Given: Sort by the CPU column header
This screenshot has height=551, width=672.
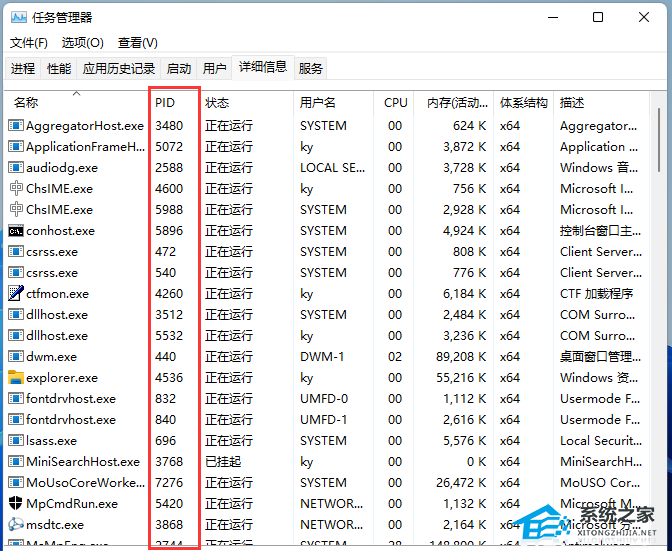Looking at the screenshot, I should point(395,102).
